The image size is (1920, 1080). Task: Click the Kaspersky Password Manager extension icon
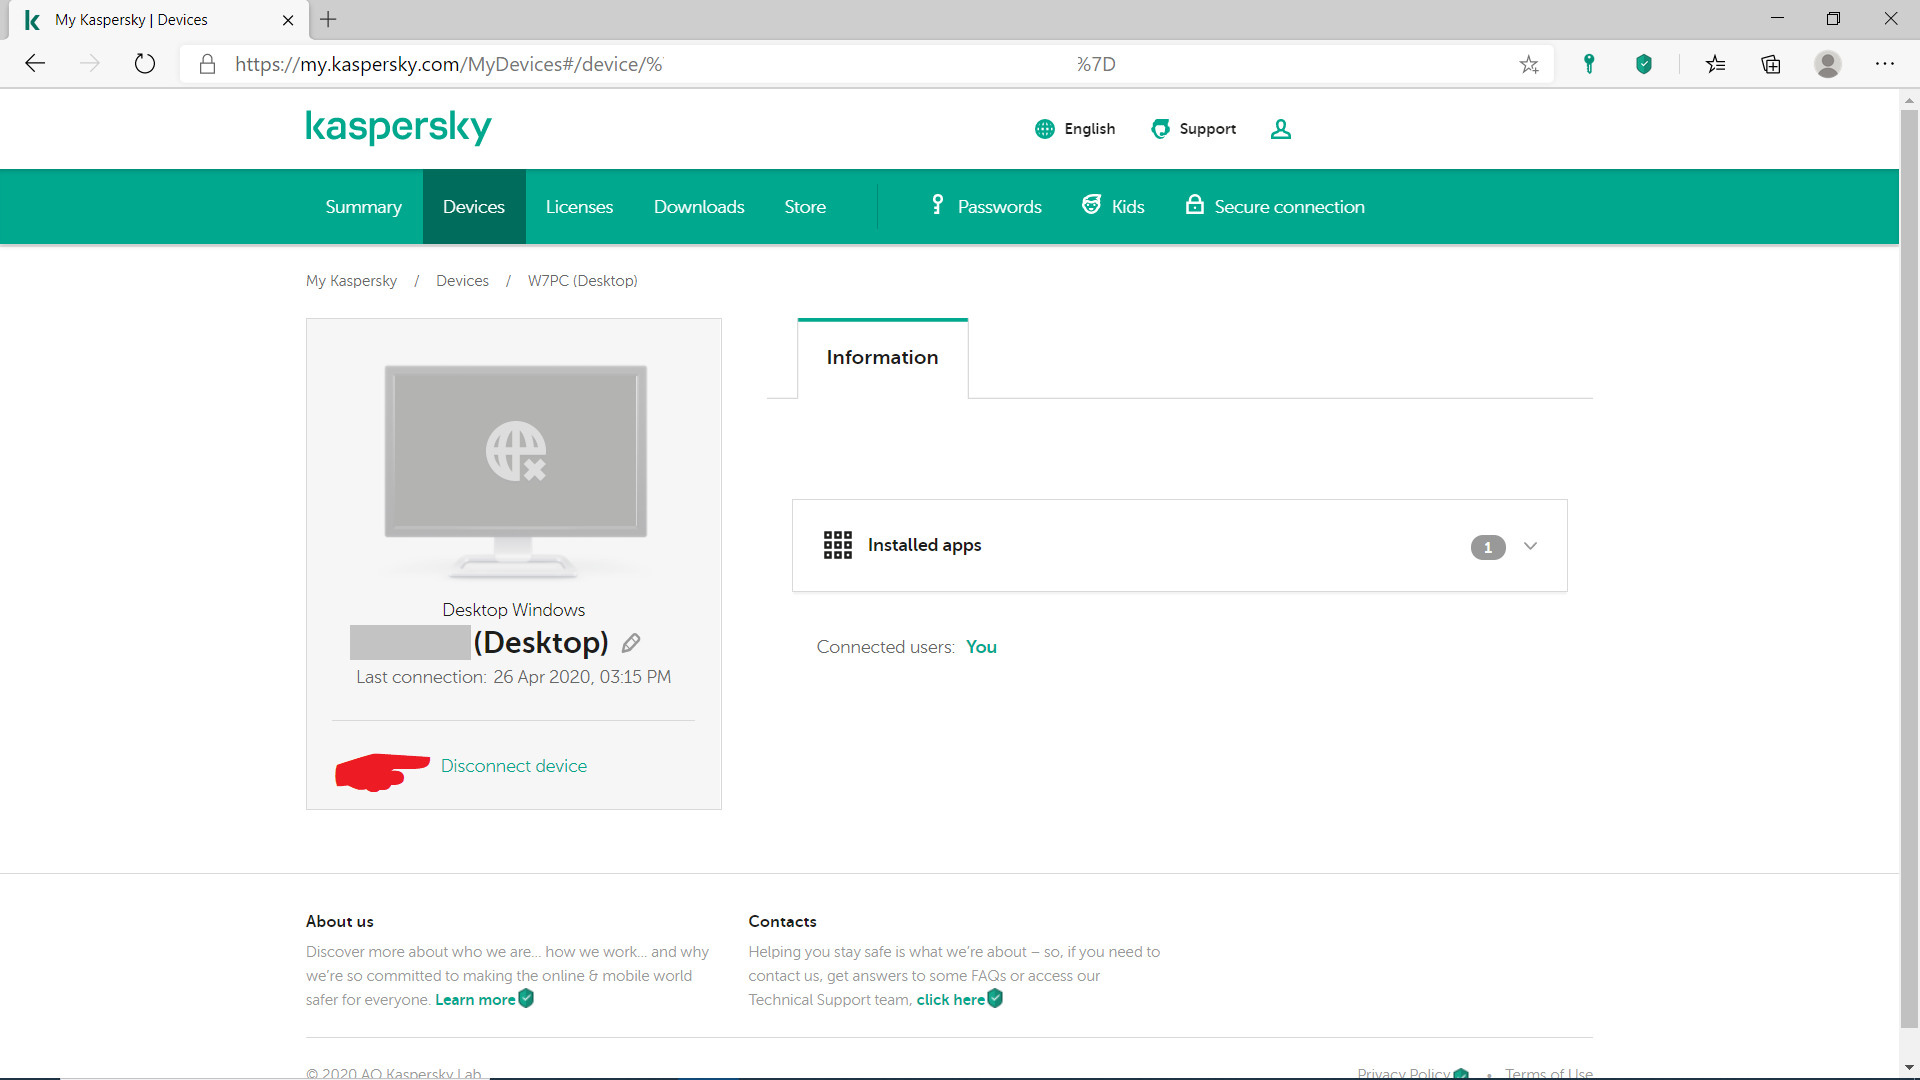point(1589,64)
